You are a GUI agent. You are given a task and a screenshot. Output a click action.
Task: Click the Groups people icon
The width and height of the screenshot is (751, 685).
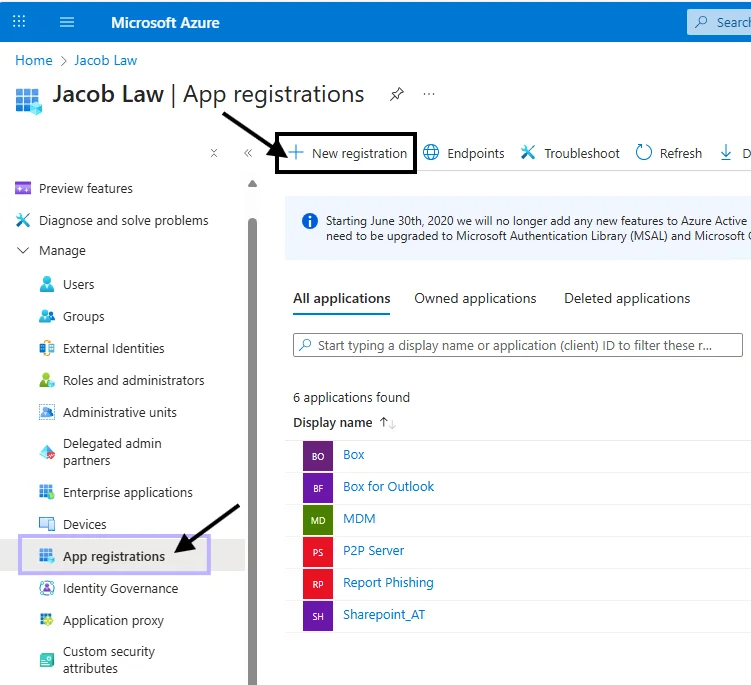click(46, 316)
